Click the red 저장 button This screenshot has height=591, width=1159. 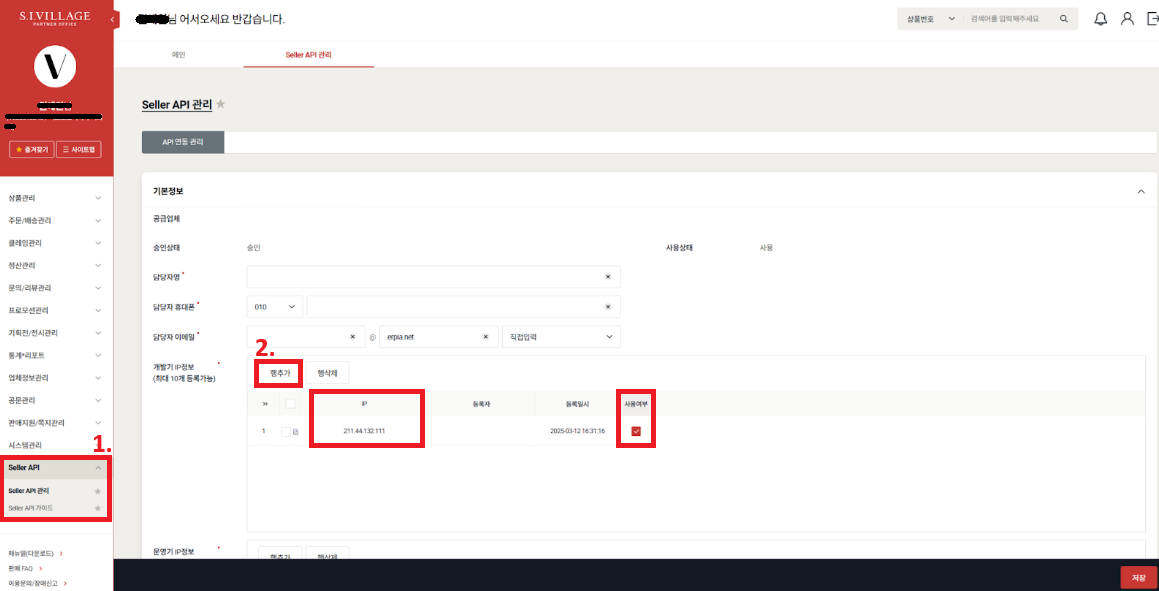(x=1138, y=577)
